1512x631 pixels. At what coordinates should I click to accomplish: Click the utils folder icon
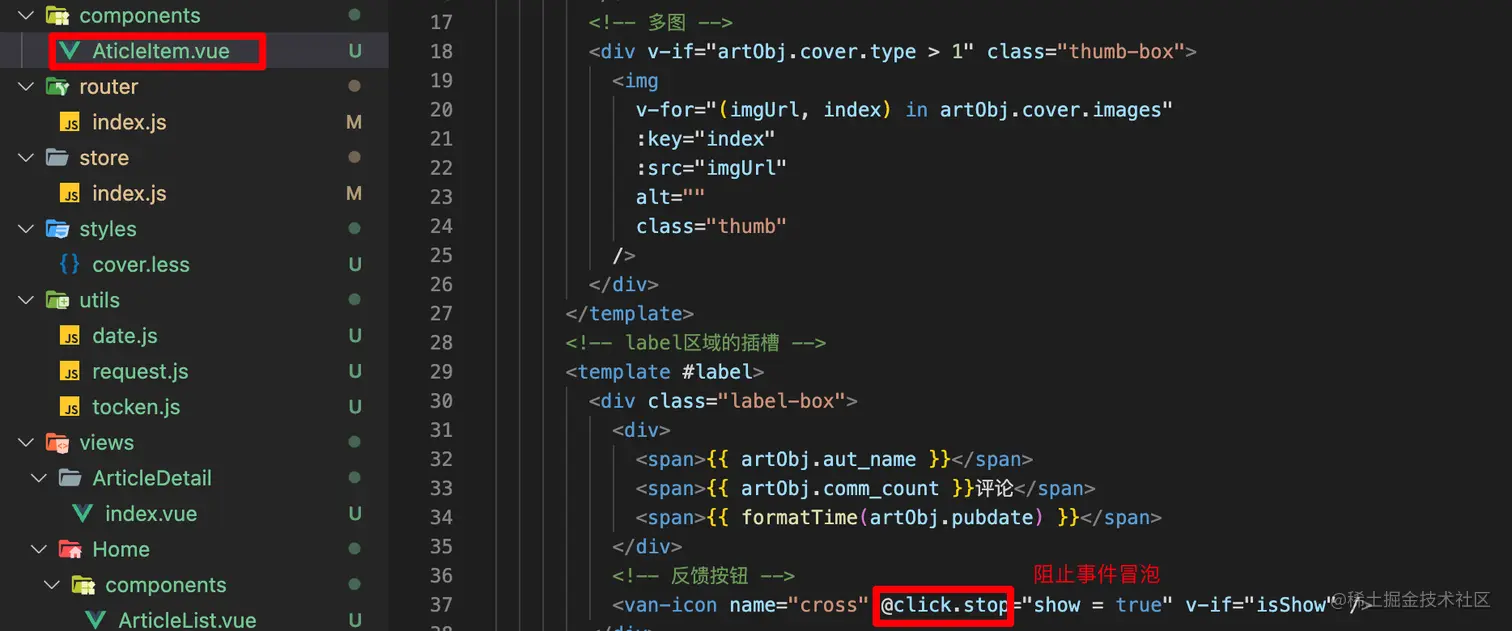(57, 300)
